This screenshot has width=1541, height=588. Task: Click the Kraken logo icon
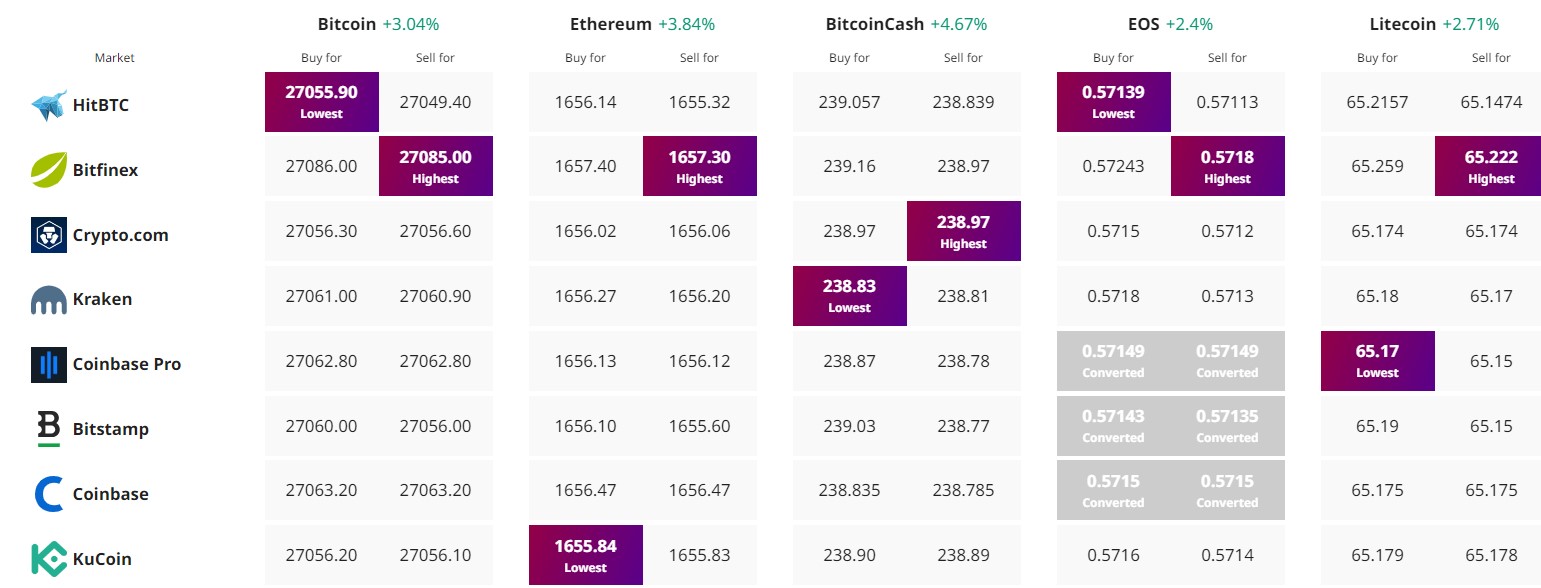point(49,300)
